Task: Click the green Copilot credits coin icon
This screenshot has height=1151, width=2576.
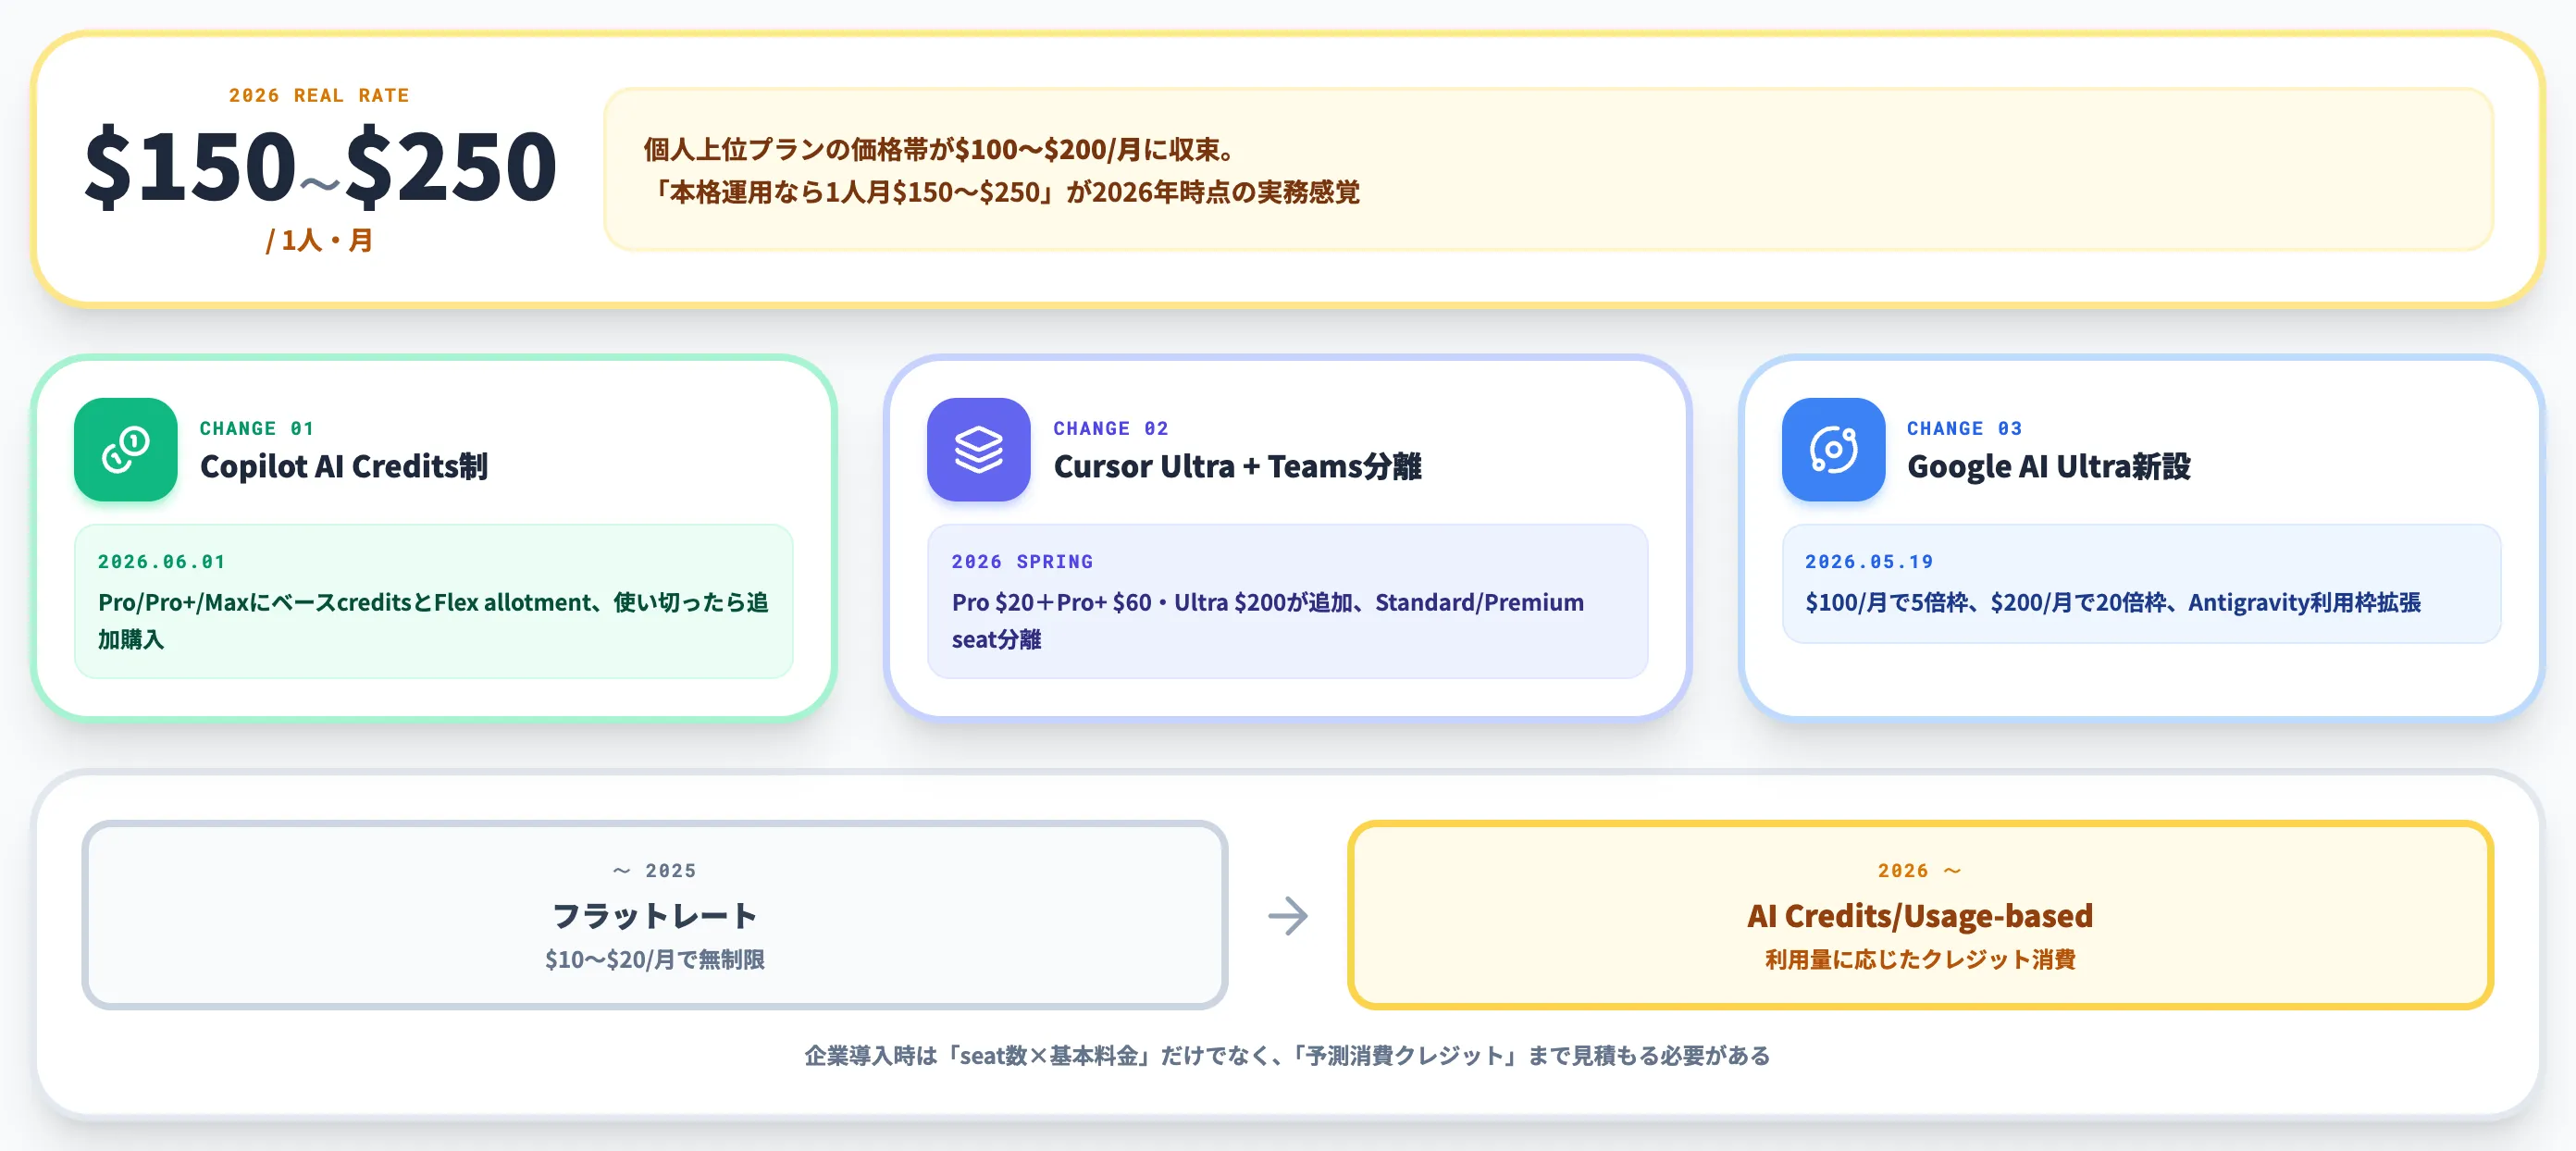Action: click(126, 450)
